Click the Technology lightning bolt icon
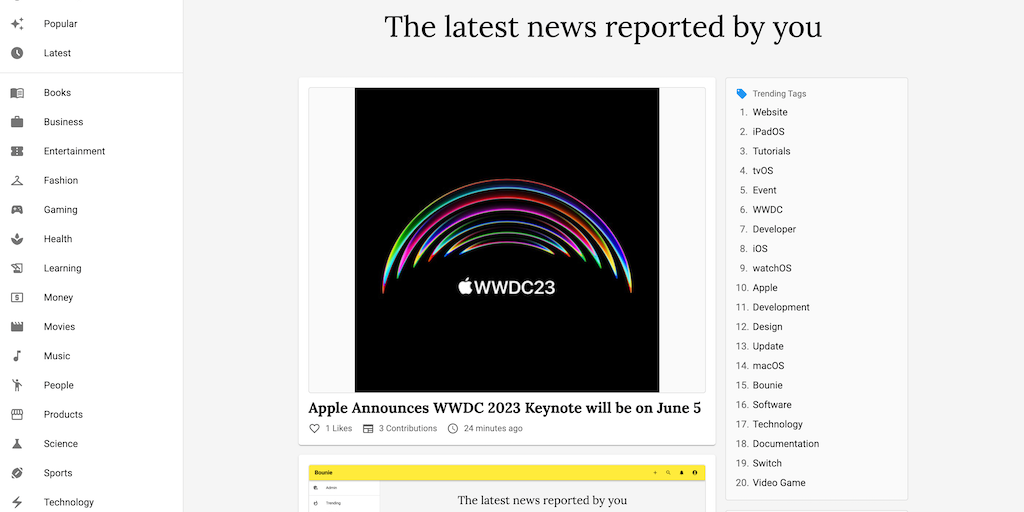 coord(17,502)
